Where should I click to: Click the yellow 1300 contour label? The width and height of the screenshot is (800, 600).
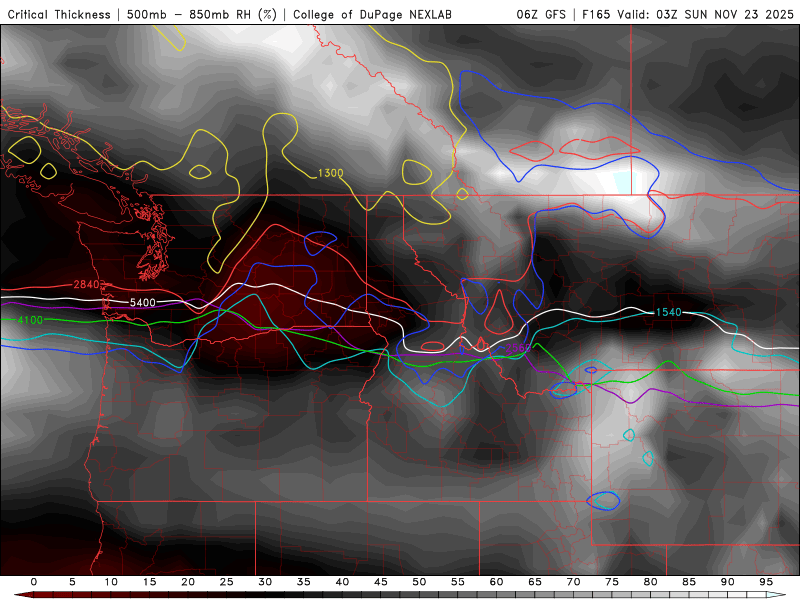[x=331, y=173]
